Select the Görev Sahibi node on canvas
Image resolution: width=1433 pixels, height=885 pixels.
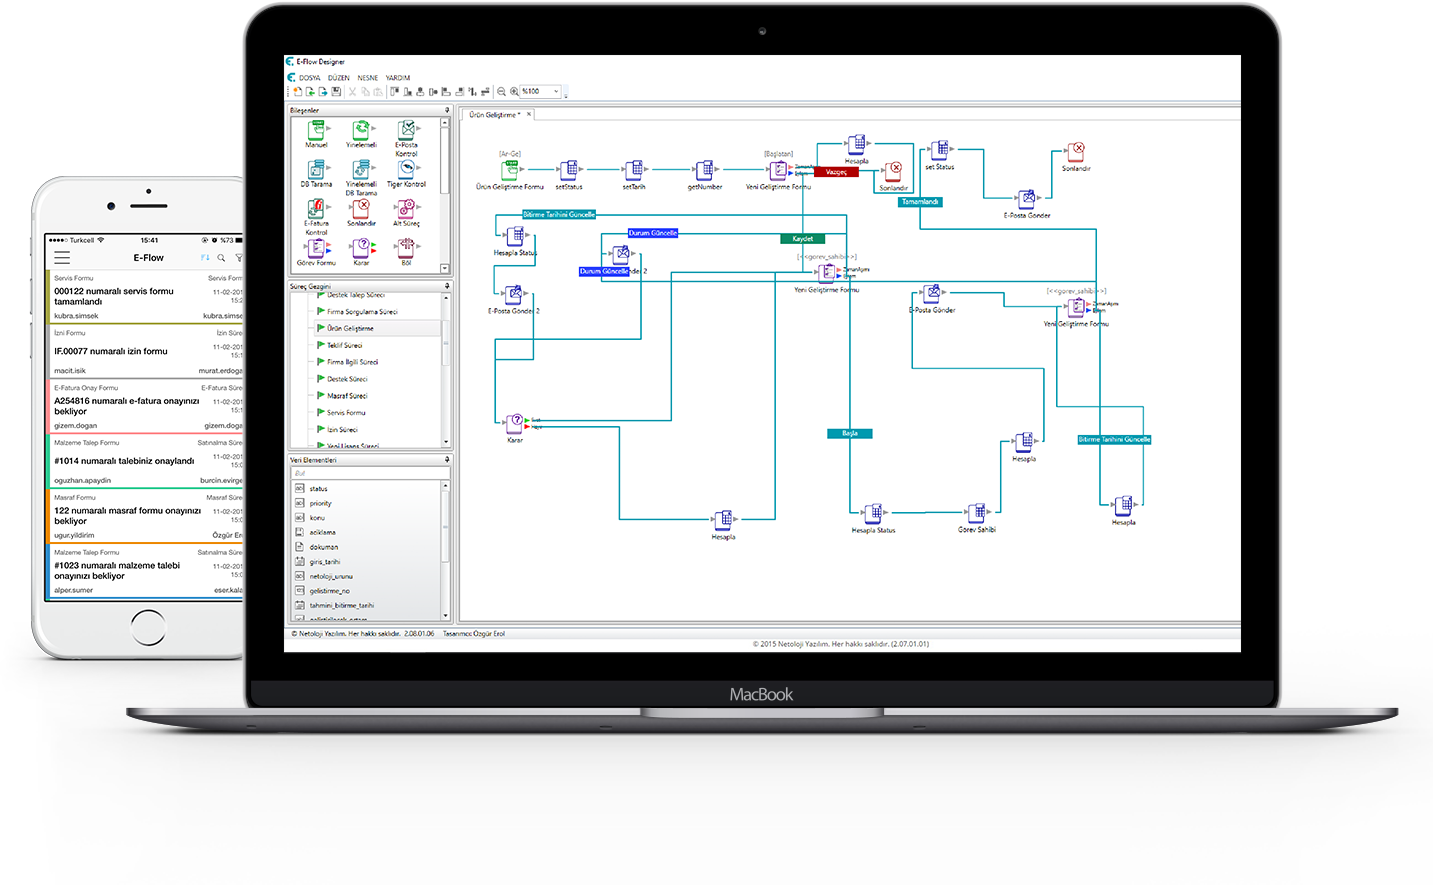(x=977, y=518)
